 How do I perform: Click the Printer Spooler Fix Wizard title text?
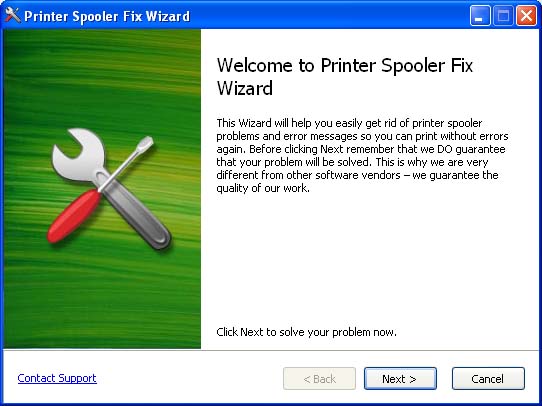pos(107,16)
